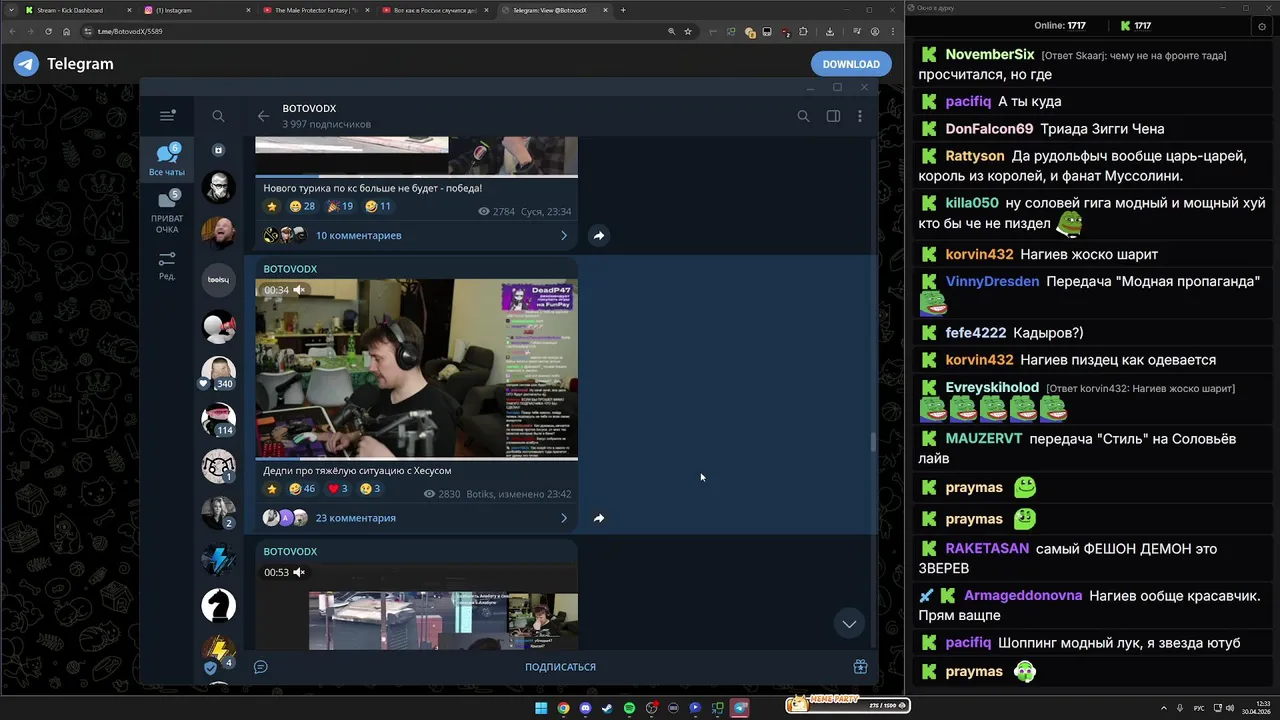This screenshot has width=1280, height=720.
Task: Open the gift icon near ПОДПИСАТЬСЯ
Action: (860, 667)
